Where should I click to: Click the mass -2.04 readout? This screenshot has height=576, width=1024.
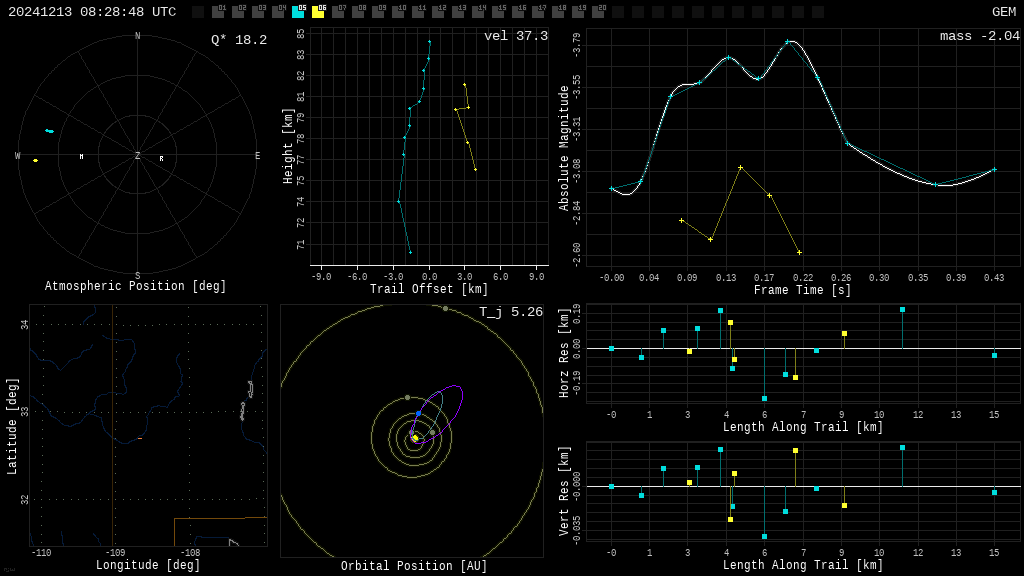979,36
